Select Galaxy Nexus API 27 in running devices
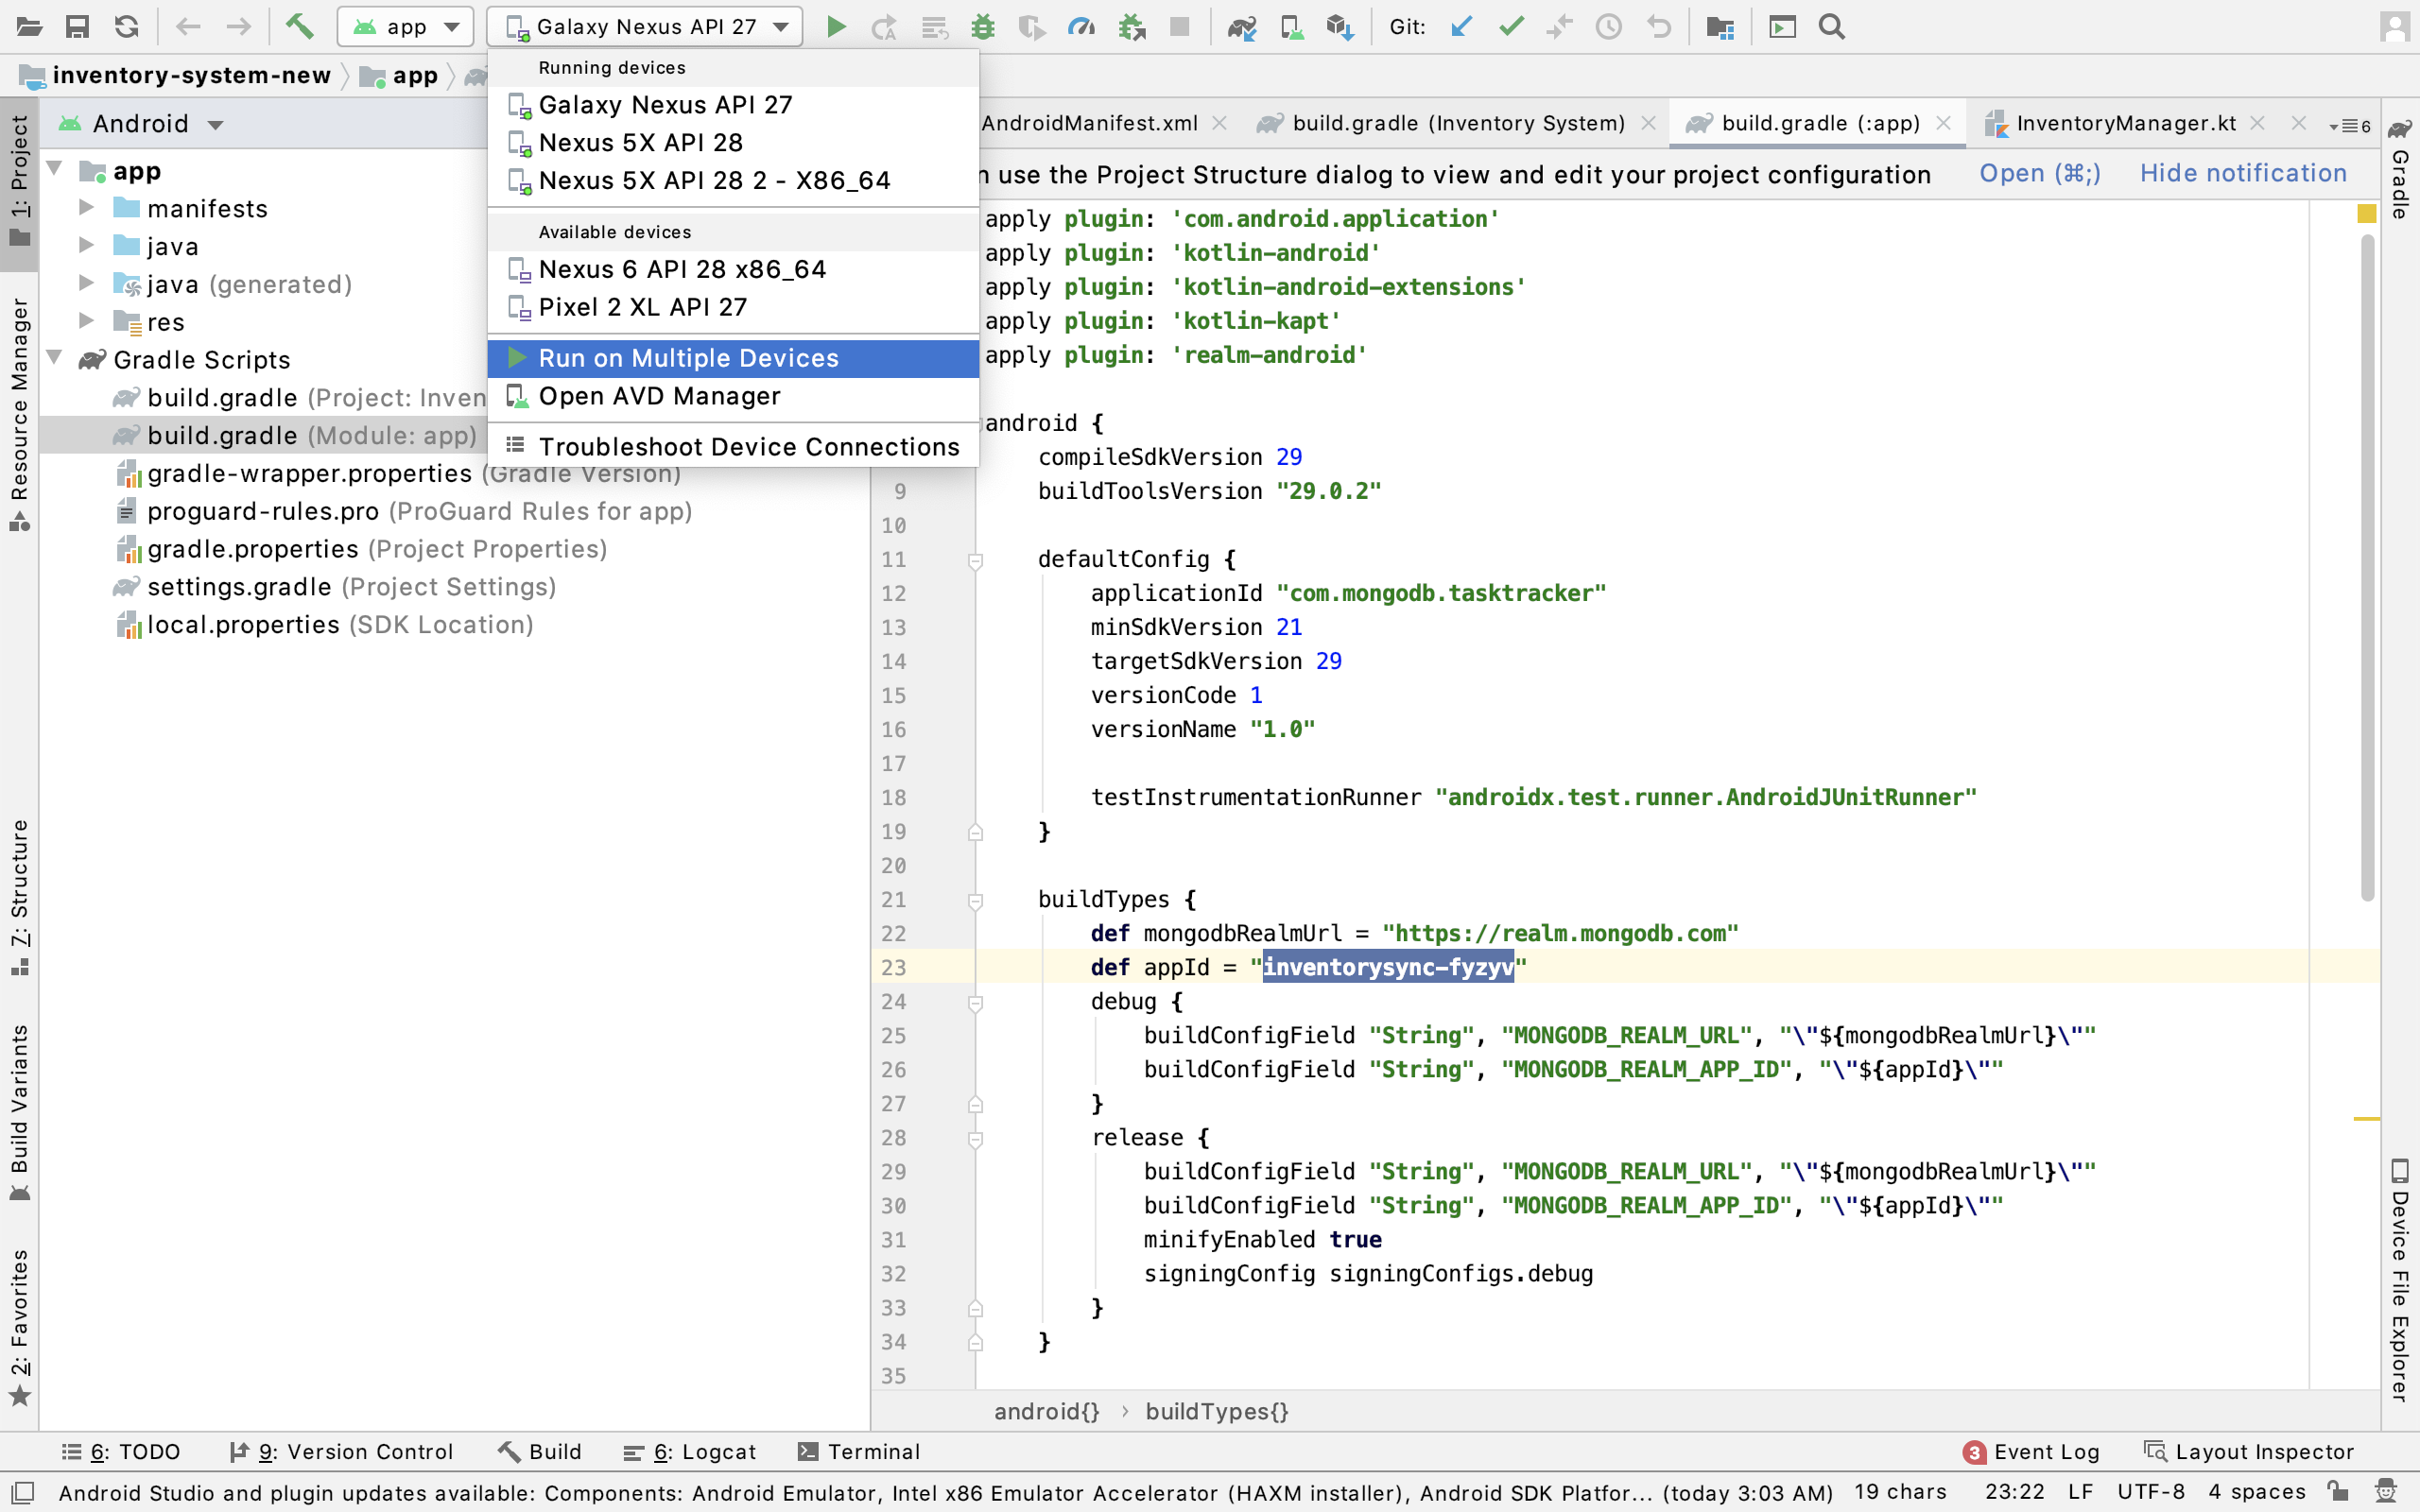Image resolution: width=2420 pixels, height=1512 pixels. [x=733, y=105]
